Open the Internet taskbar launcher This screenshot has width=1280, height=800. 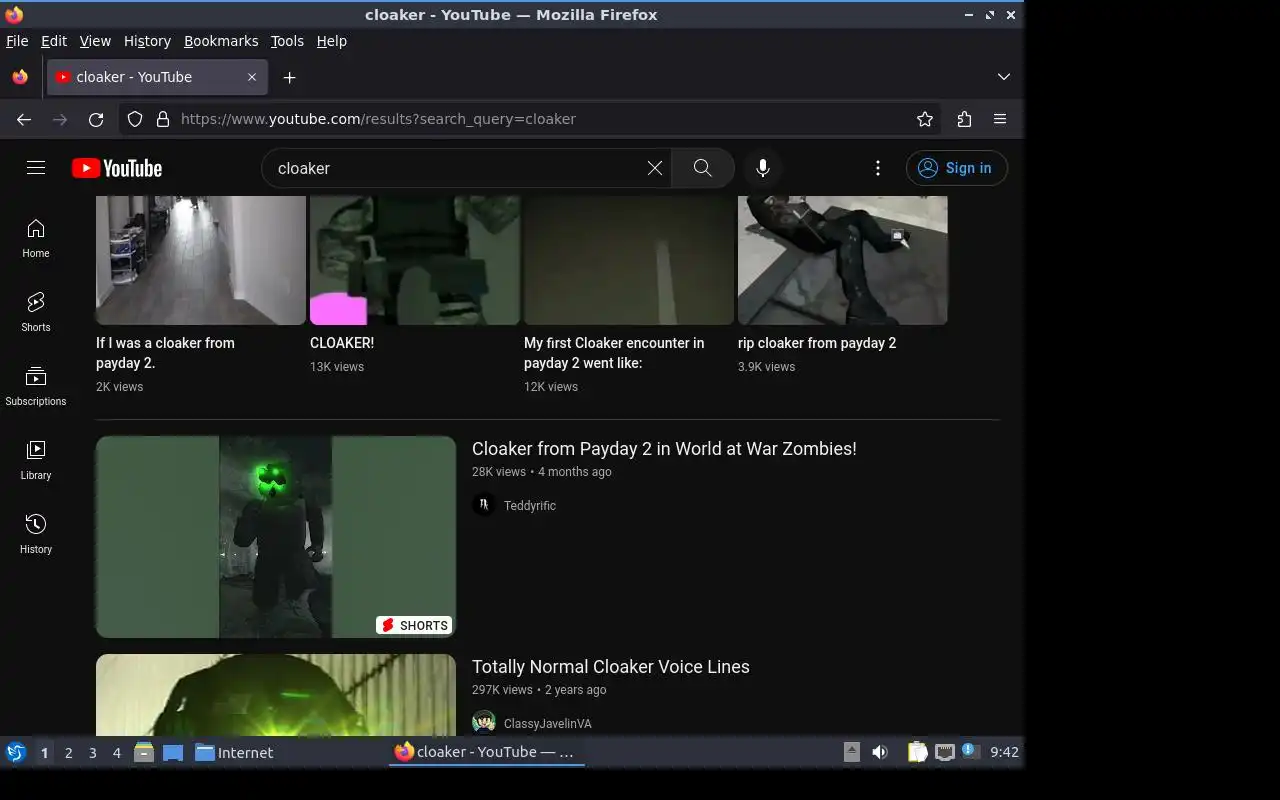[234, 752]
